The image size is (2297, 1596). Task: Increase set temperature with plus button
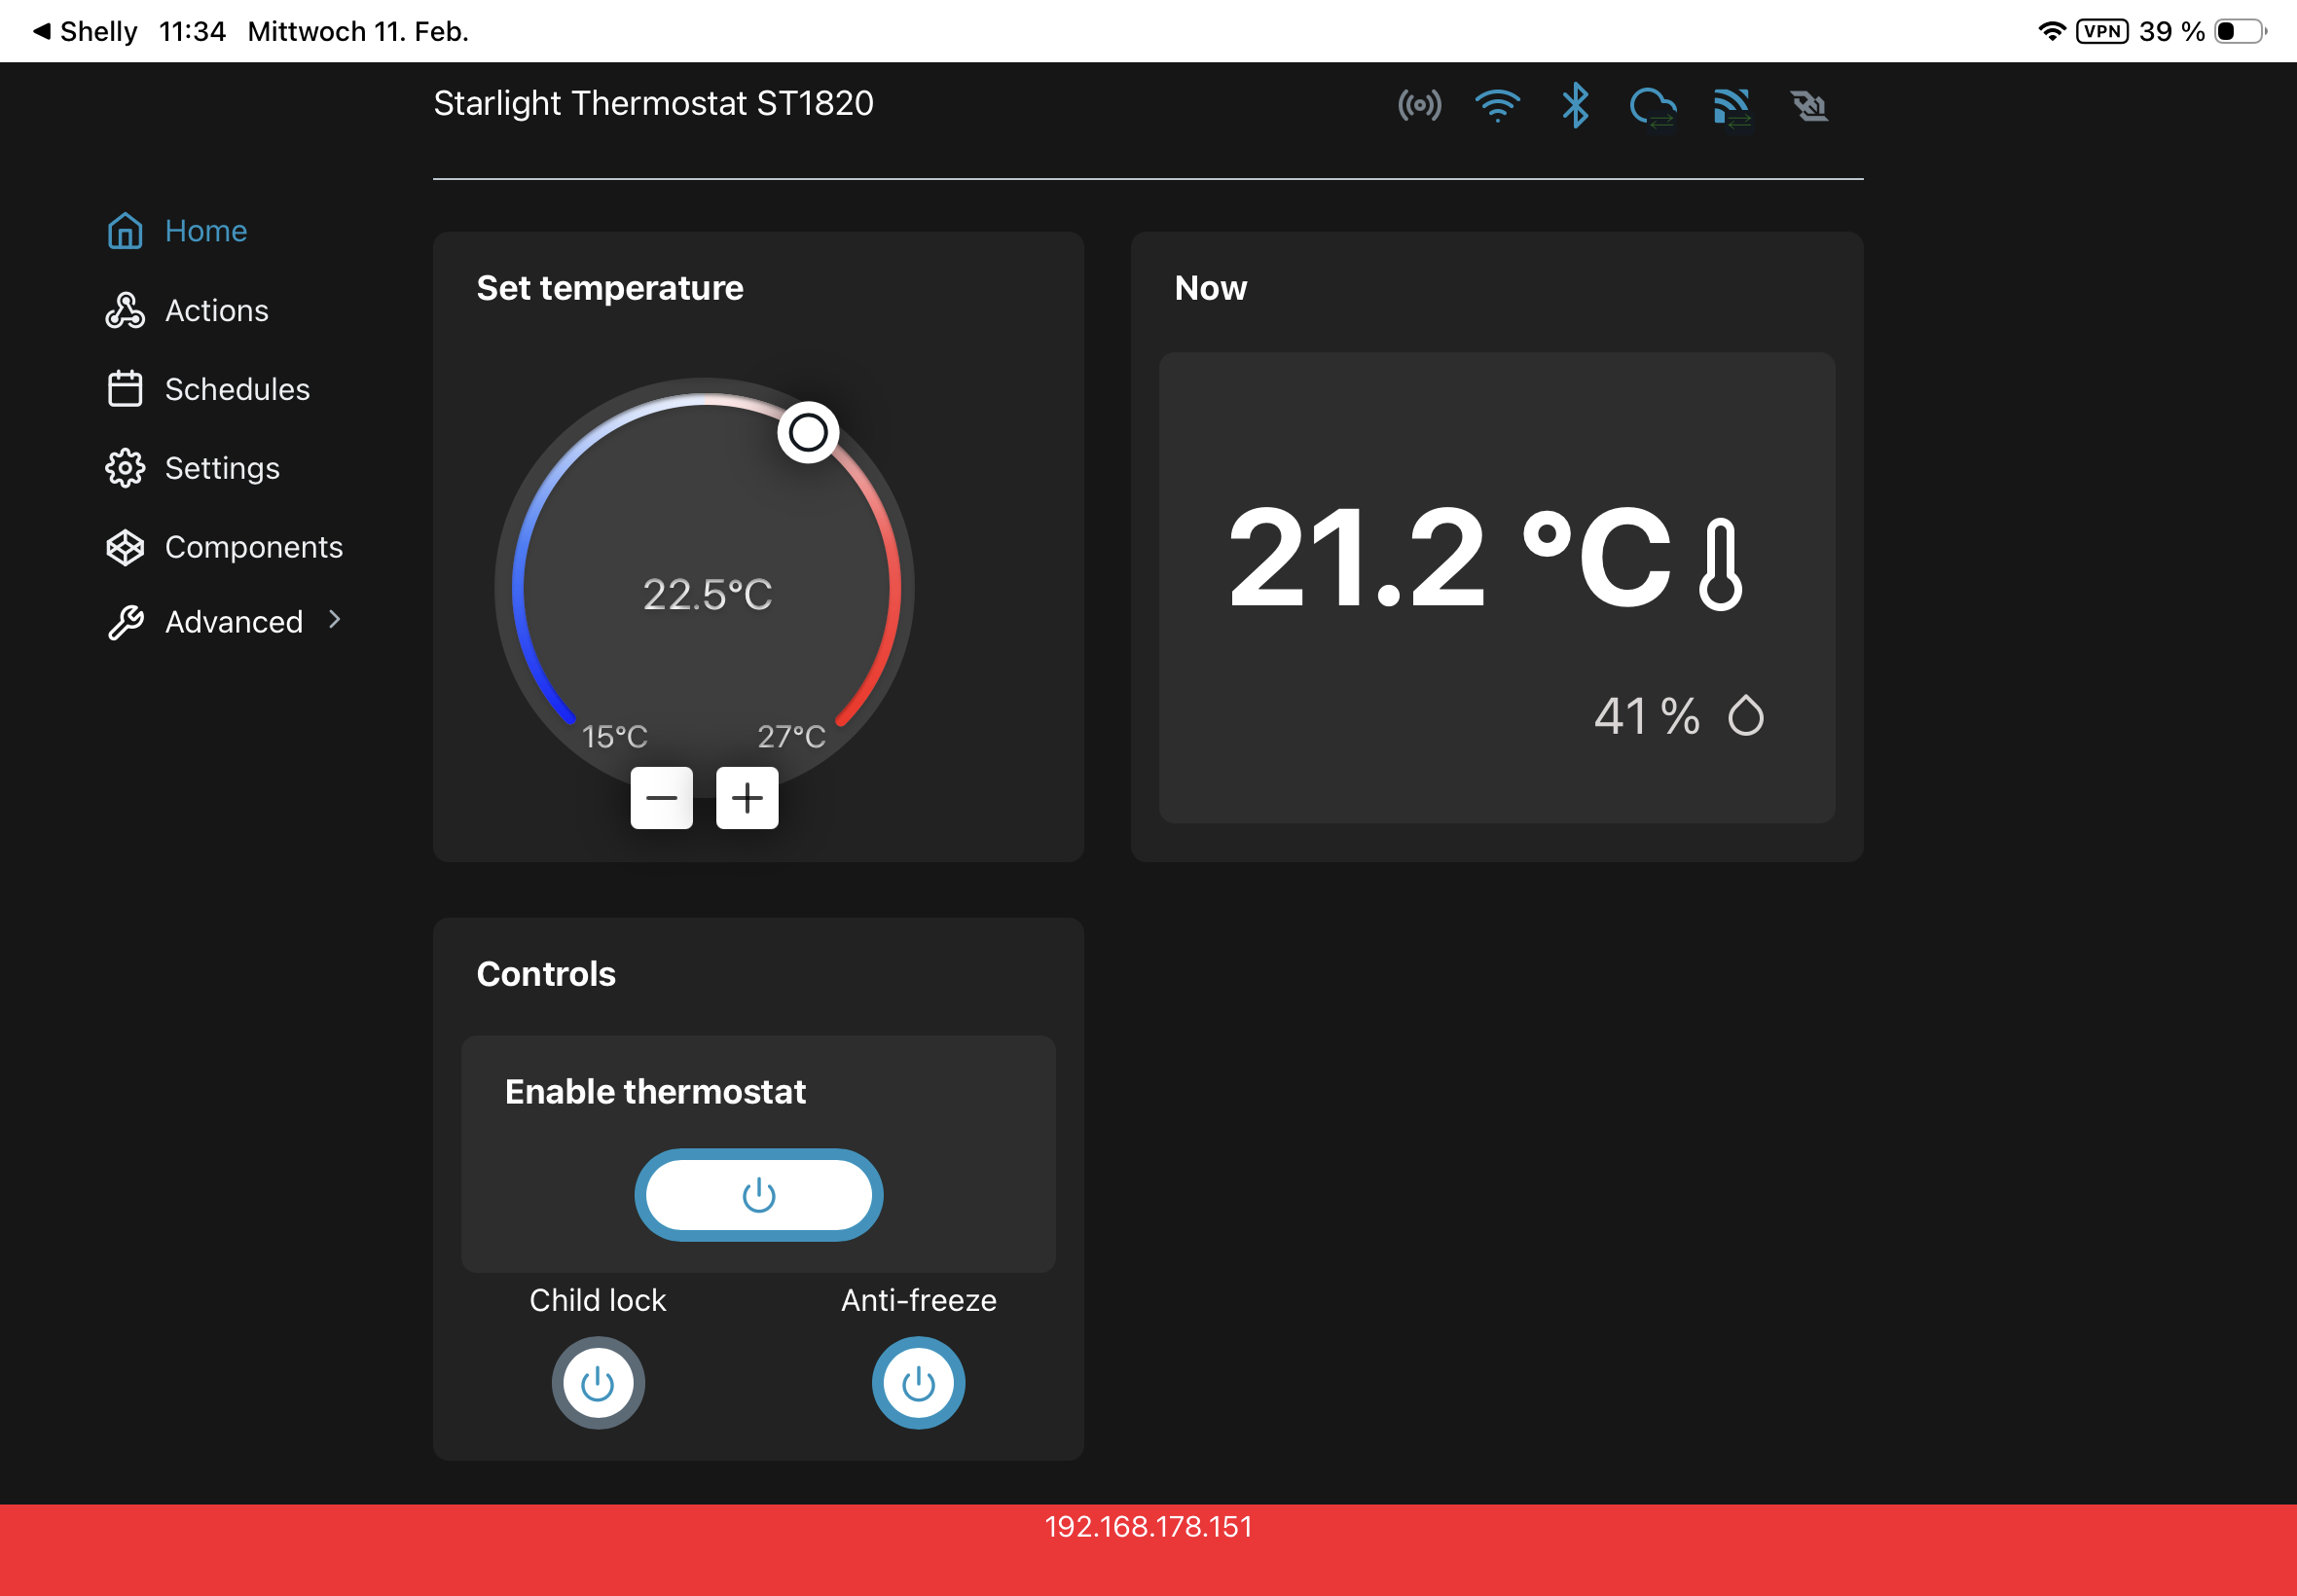747,798
